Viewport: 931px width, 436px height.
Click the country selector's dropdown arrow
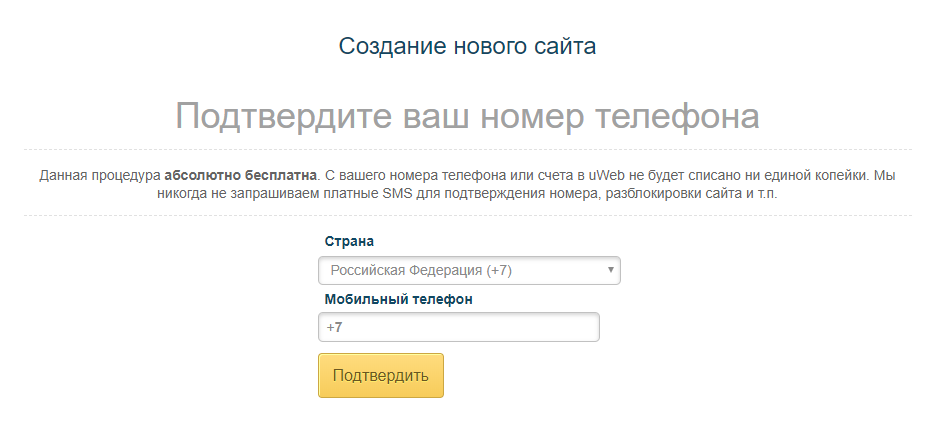point(610,271)
